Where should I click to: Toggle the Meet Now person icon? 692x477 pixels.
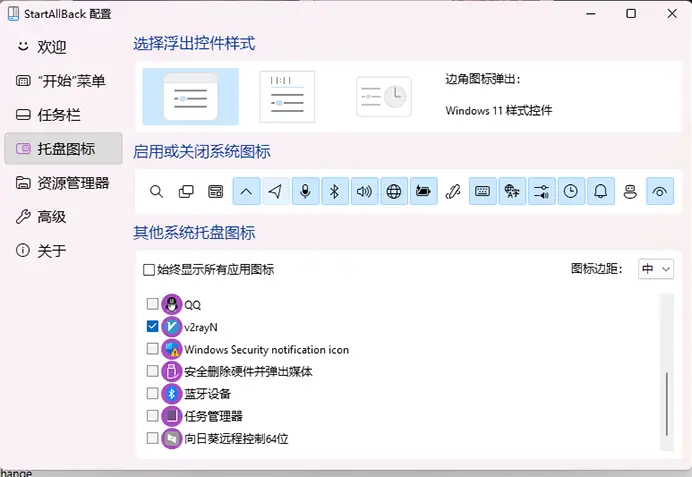tap(631, 192)
